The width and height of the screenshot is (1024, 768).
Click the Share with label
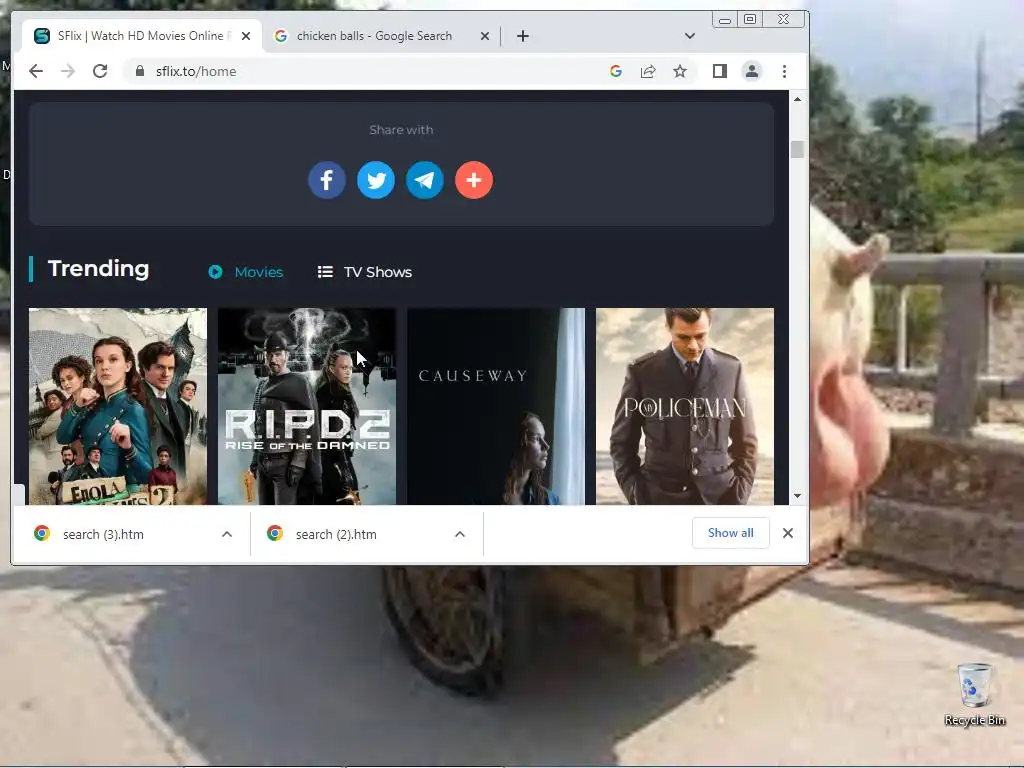tap(401, 129)
